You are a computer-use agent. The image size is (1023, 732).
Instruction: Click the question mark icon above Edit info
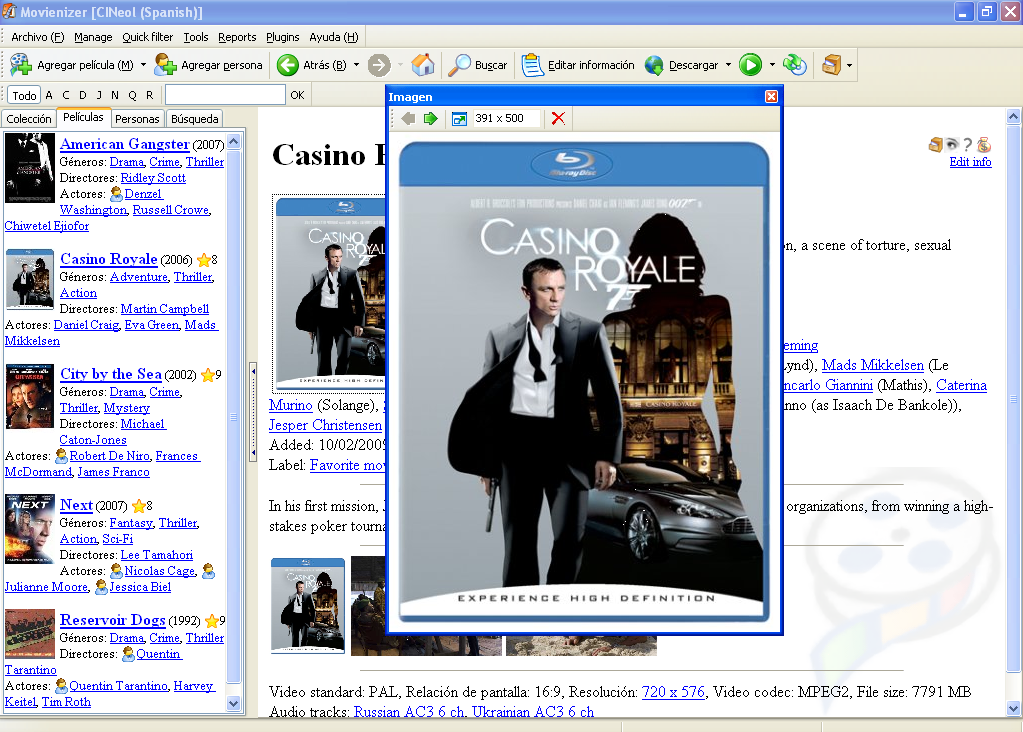[968, 145]
